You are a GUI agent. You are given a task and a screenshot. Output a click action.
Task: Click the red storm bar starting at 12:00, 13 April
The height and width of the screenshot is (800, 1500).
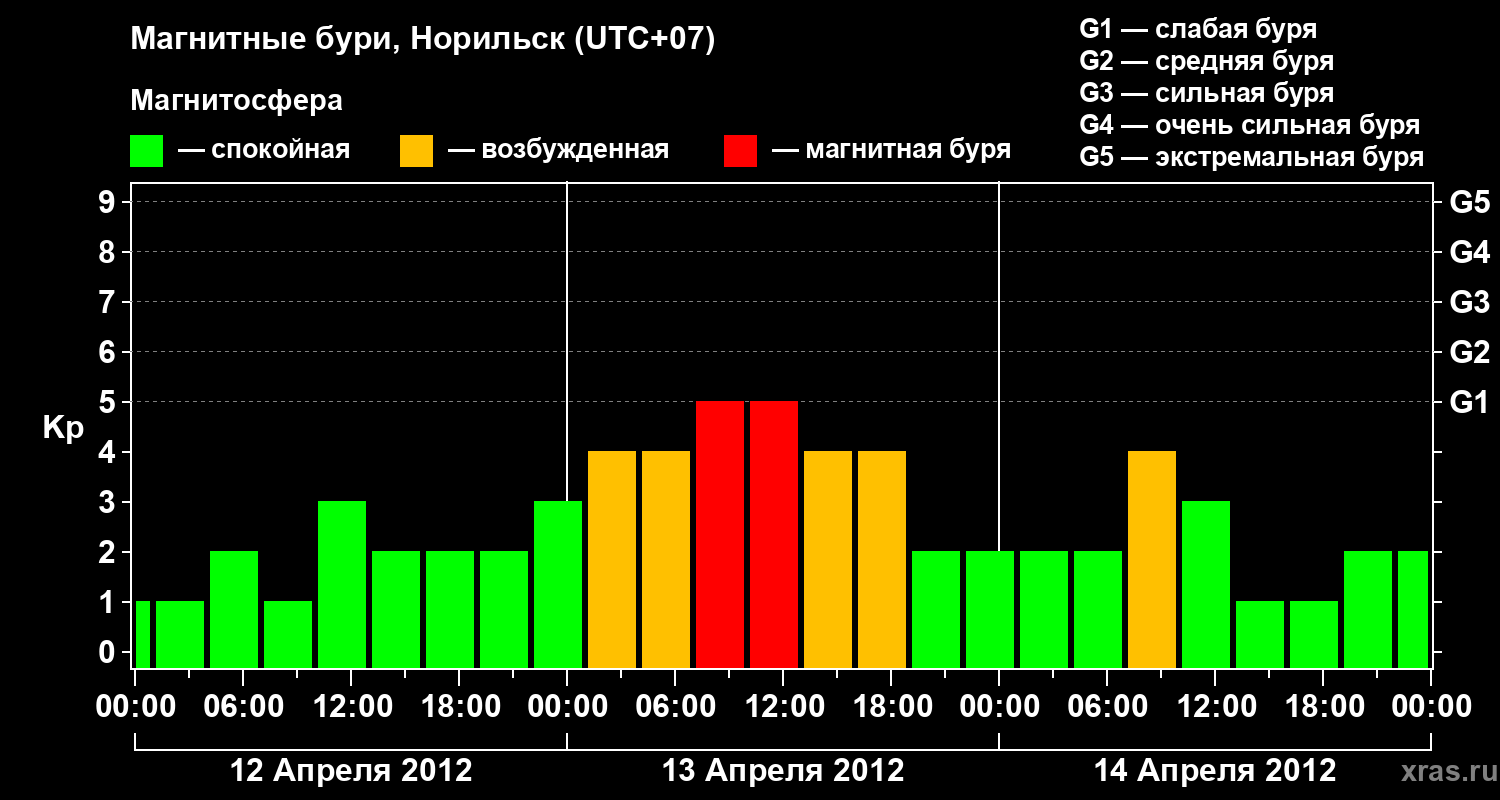click(x=774, y=535)
